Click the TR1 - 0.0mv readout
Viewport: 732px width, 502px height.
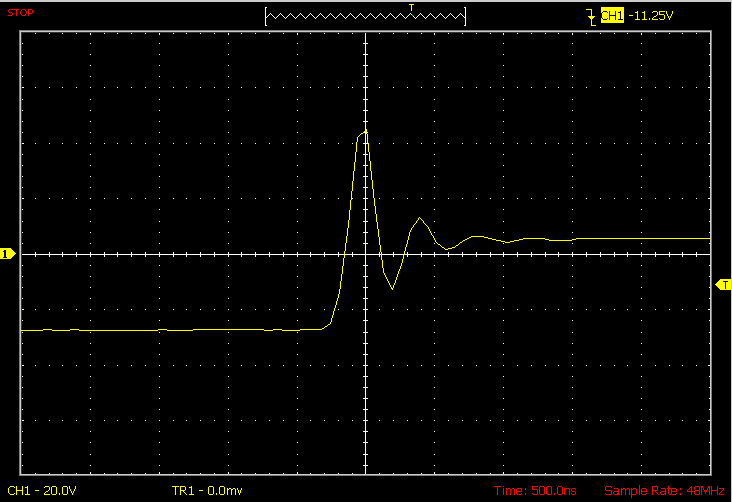point(207,490)
